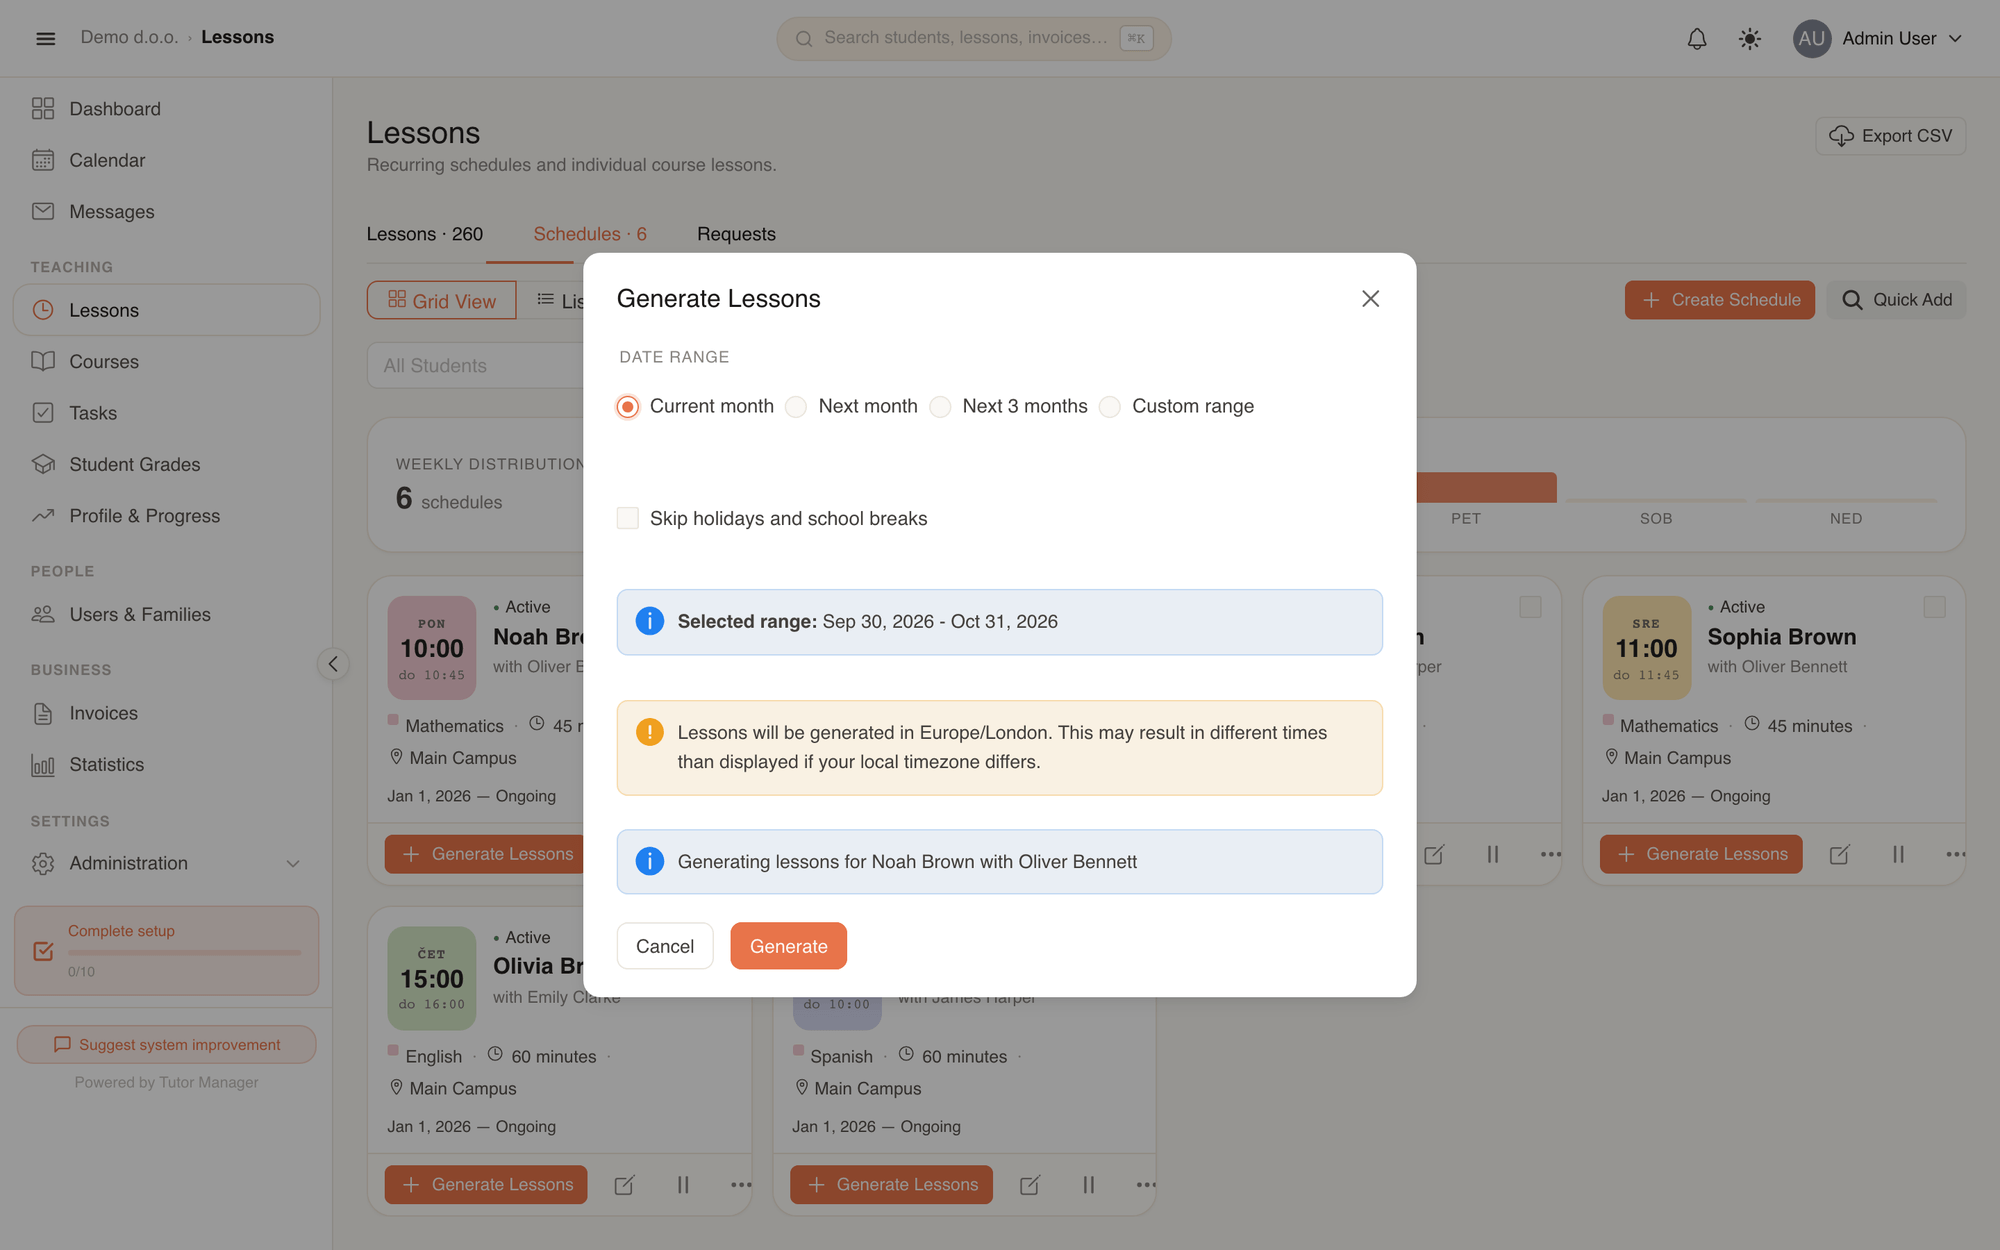Switch to the Lessons · 260 tab
This screenshot has height=1250, width=2000.
424,234
